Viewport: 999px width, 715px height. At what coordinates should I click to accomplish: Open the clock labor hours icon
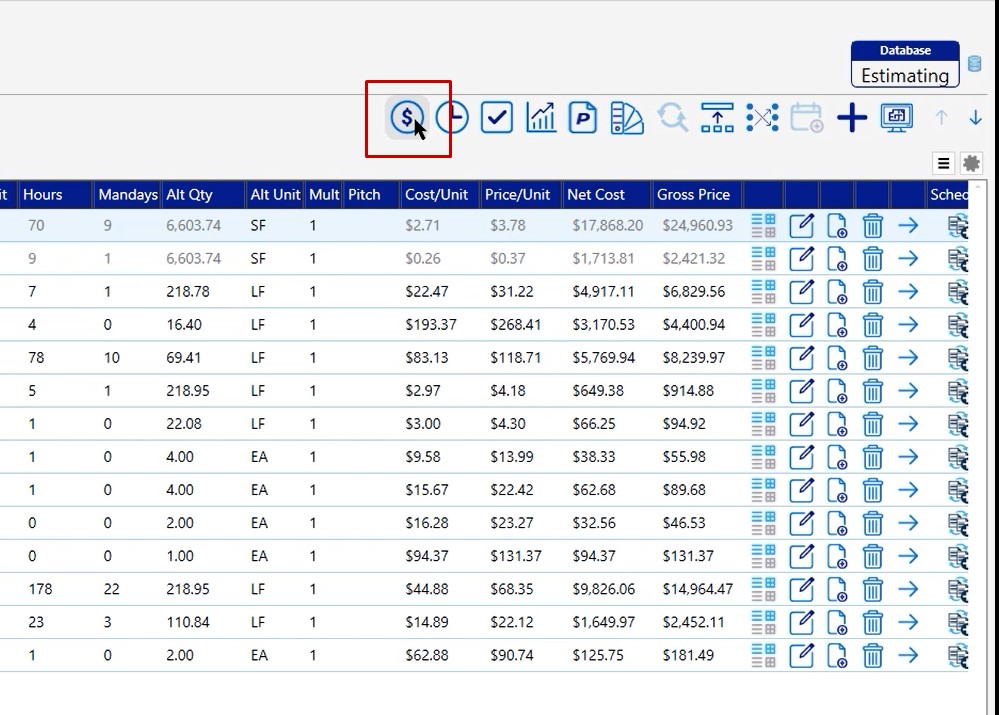click(452, 118)
